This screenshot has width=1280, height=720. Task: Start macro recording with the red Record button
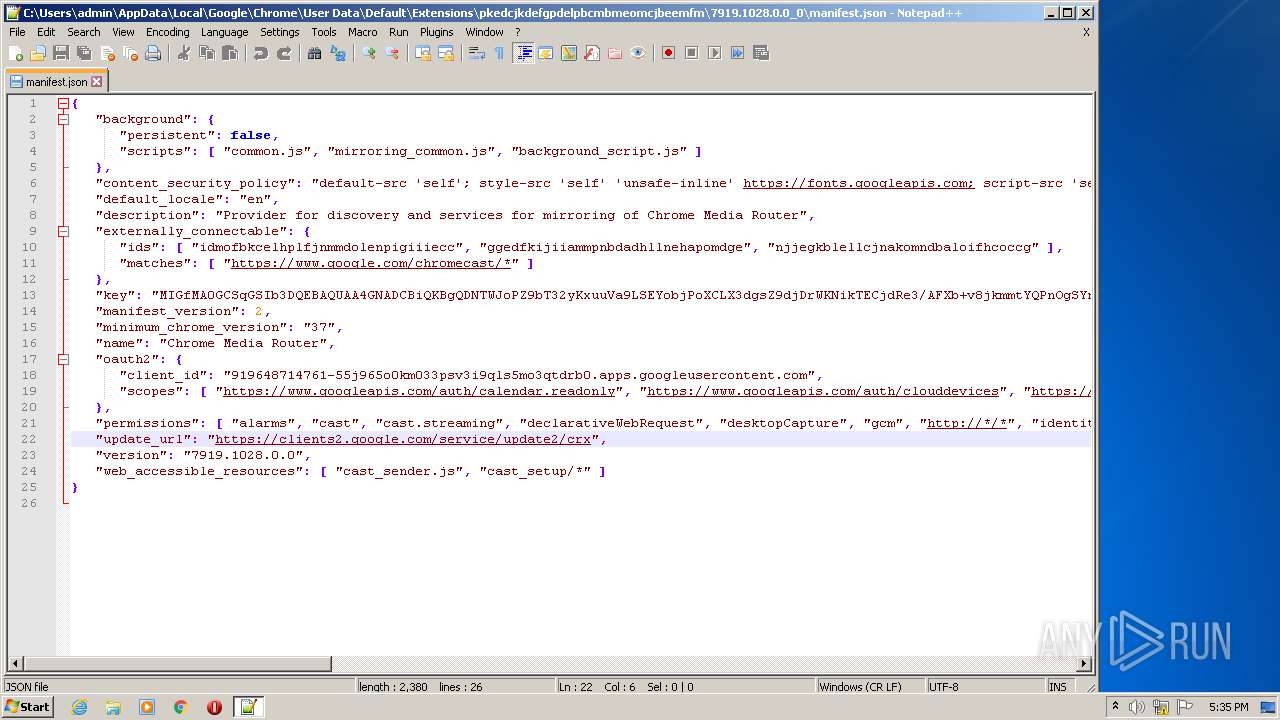669,53
